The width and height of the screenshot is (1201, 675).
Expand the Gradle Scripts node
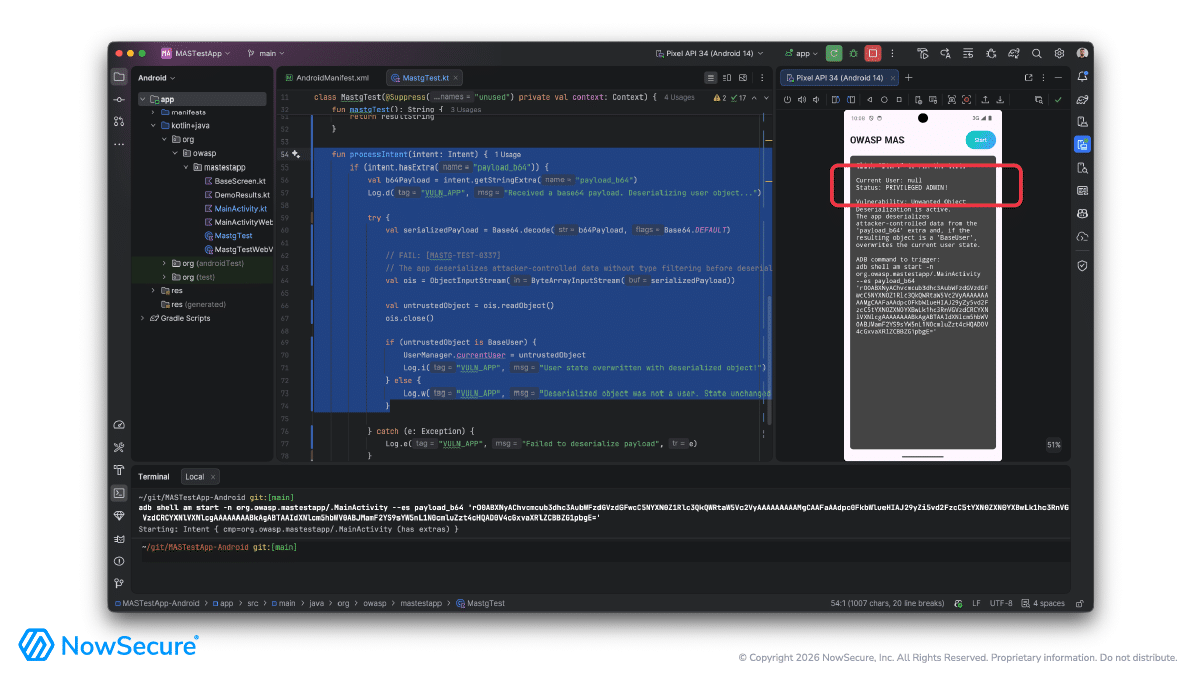pos(143,318)
